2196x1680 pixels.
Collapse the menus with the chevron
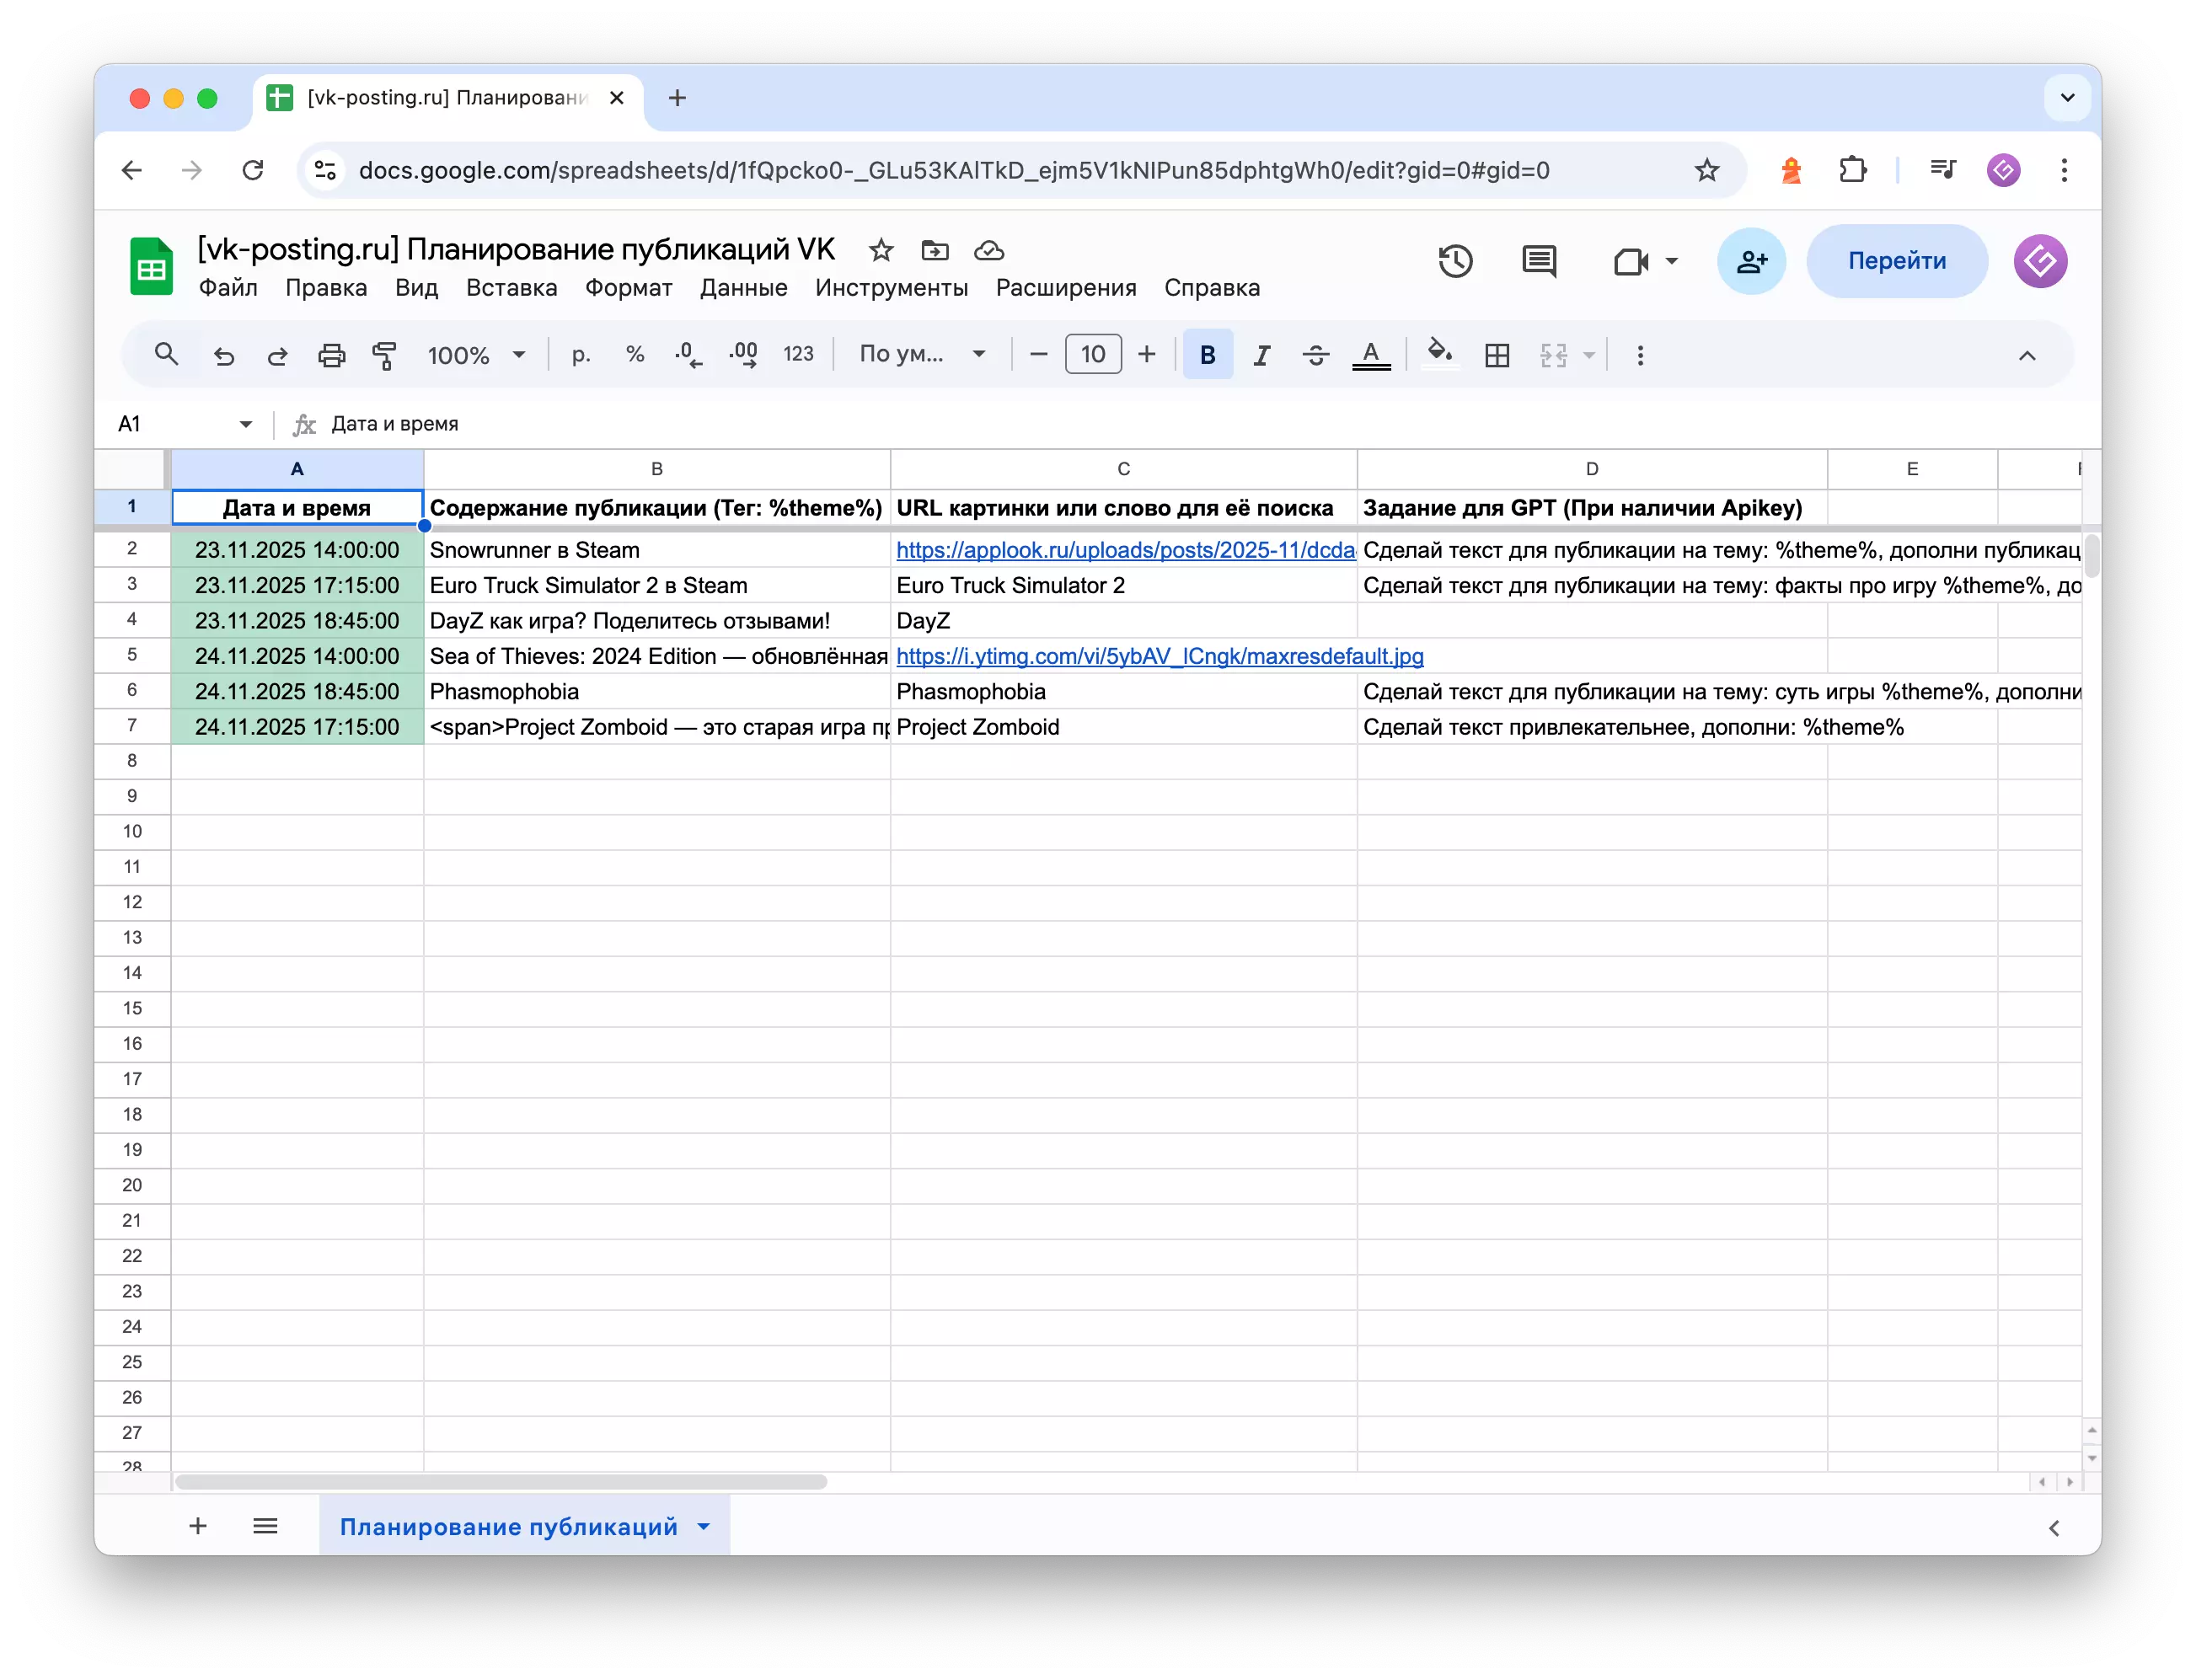pyautogui.click(x=2027, y=355)
